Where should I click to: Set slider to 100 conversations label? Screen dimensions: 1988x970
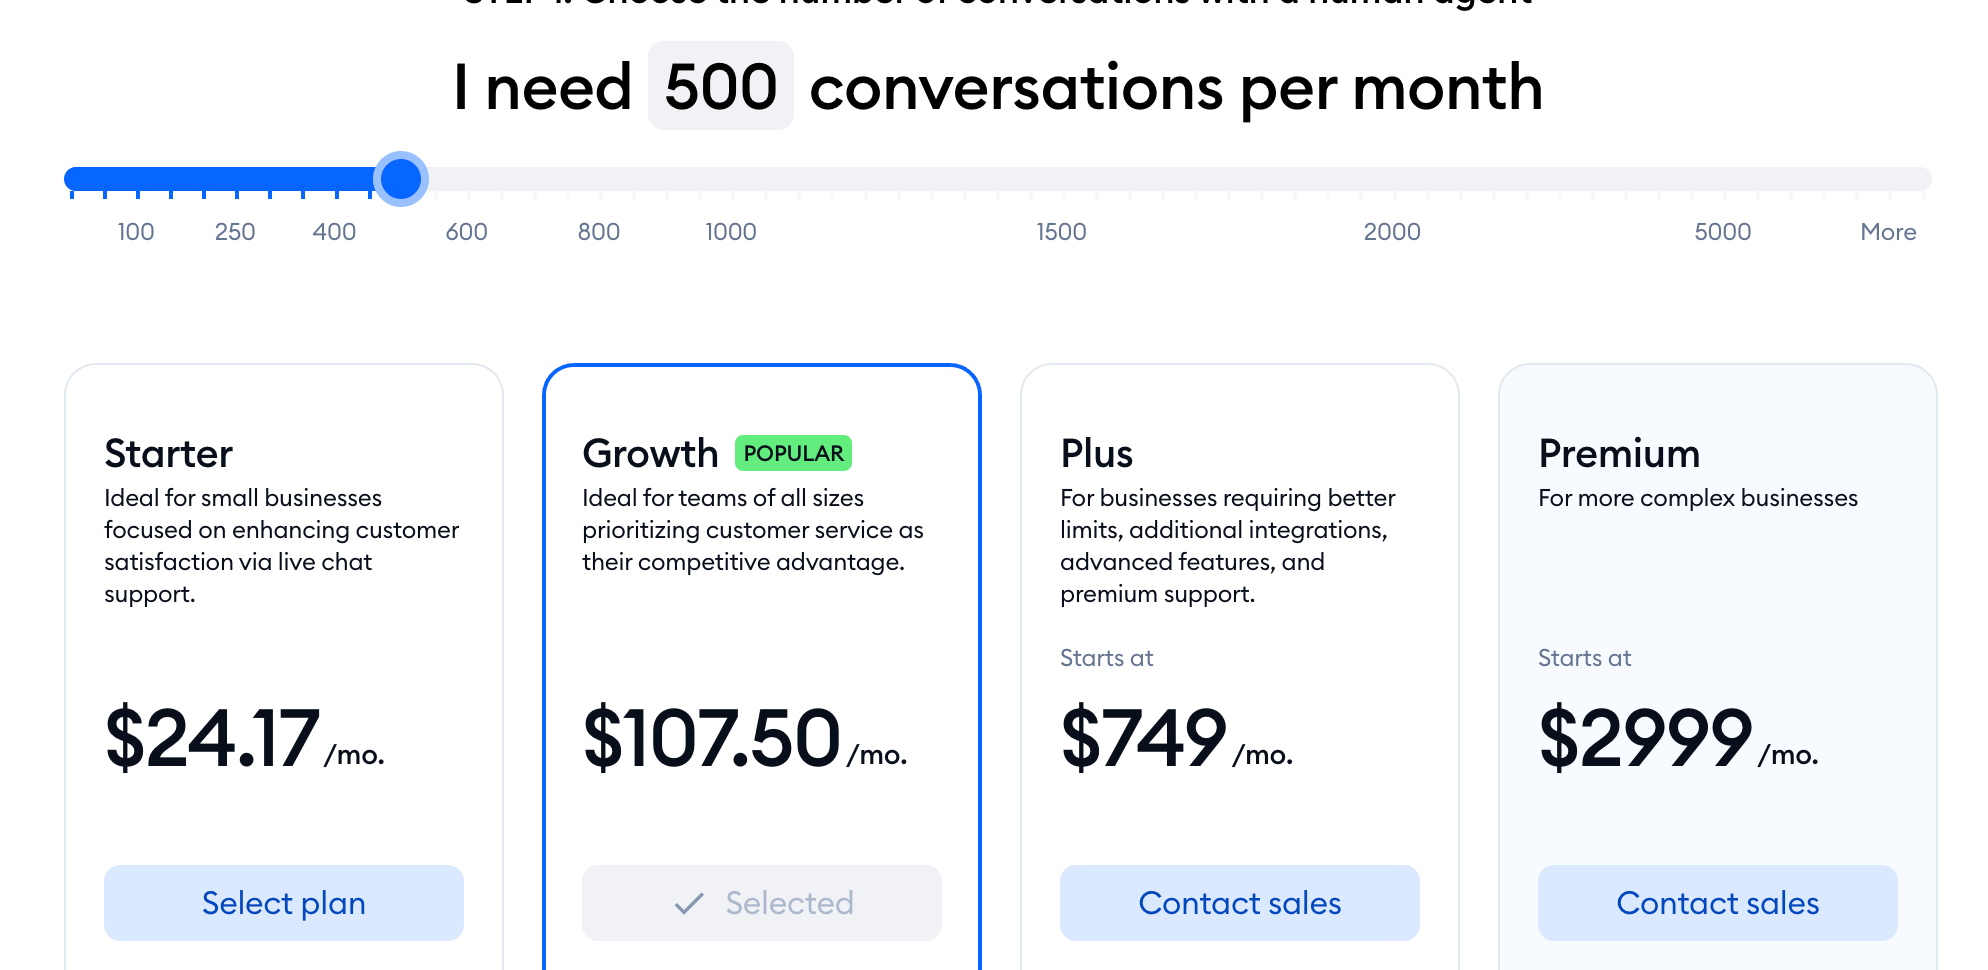tap(136, 232)
